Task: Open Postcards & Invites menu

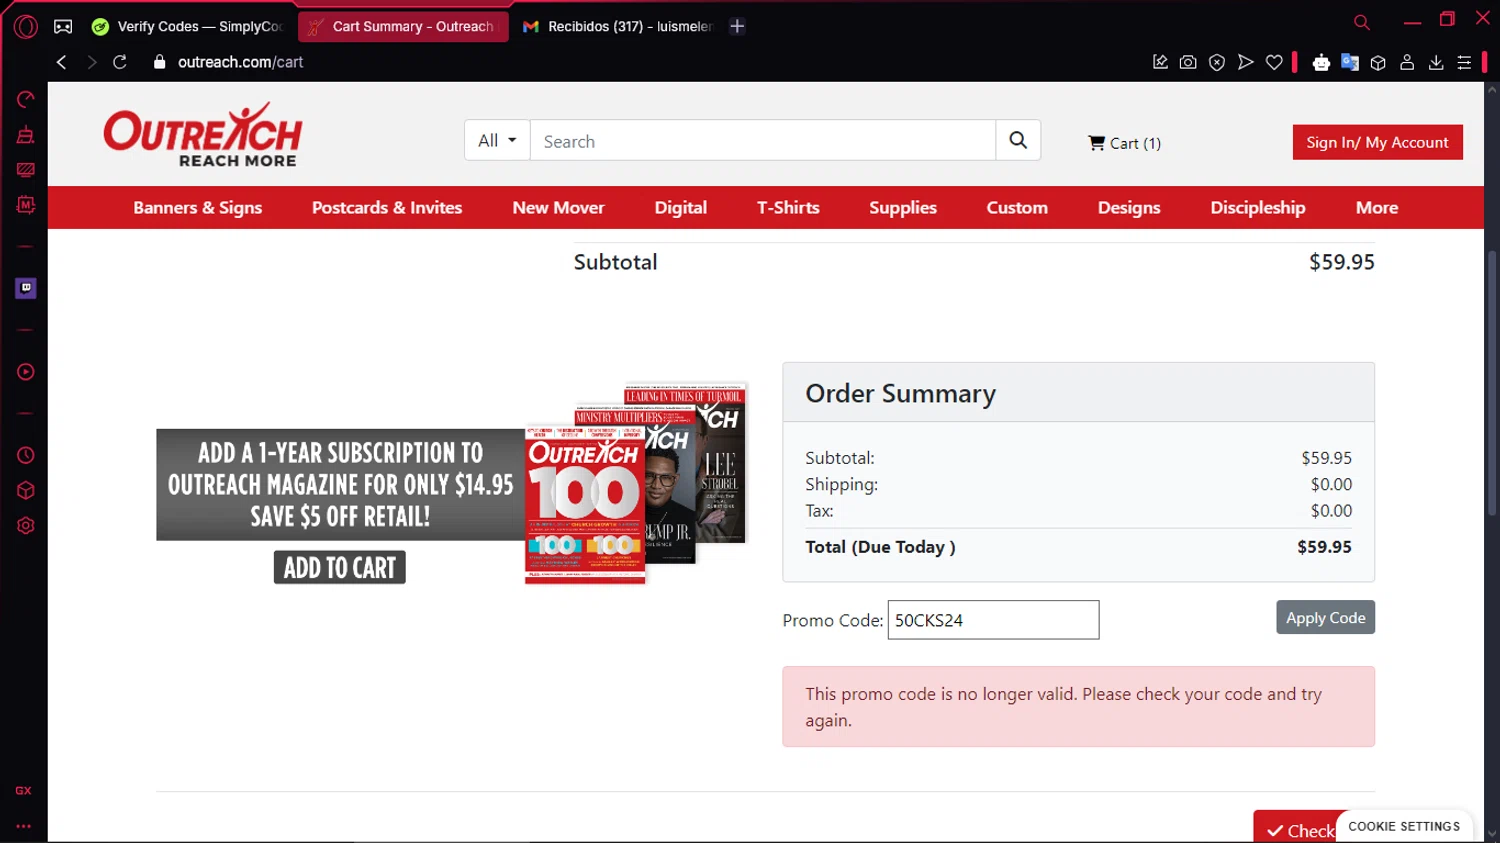Action: click(387, 208)
